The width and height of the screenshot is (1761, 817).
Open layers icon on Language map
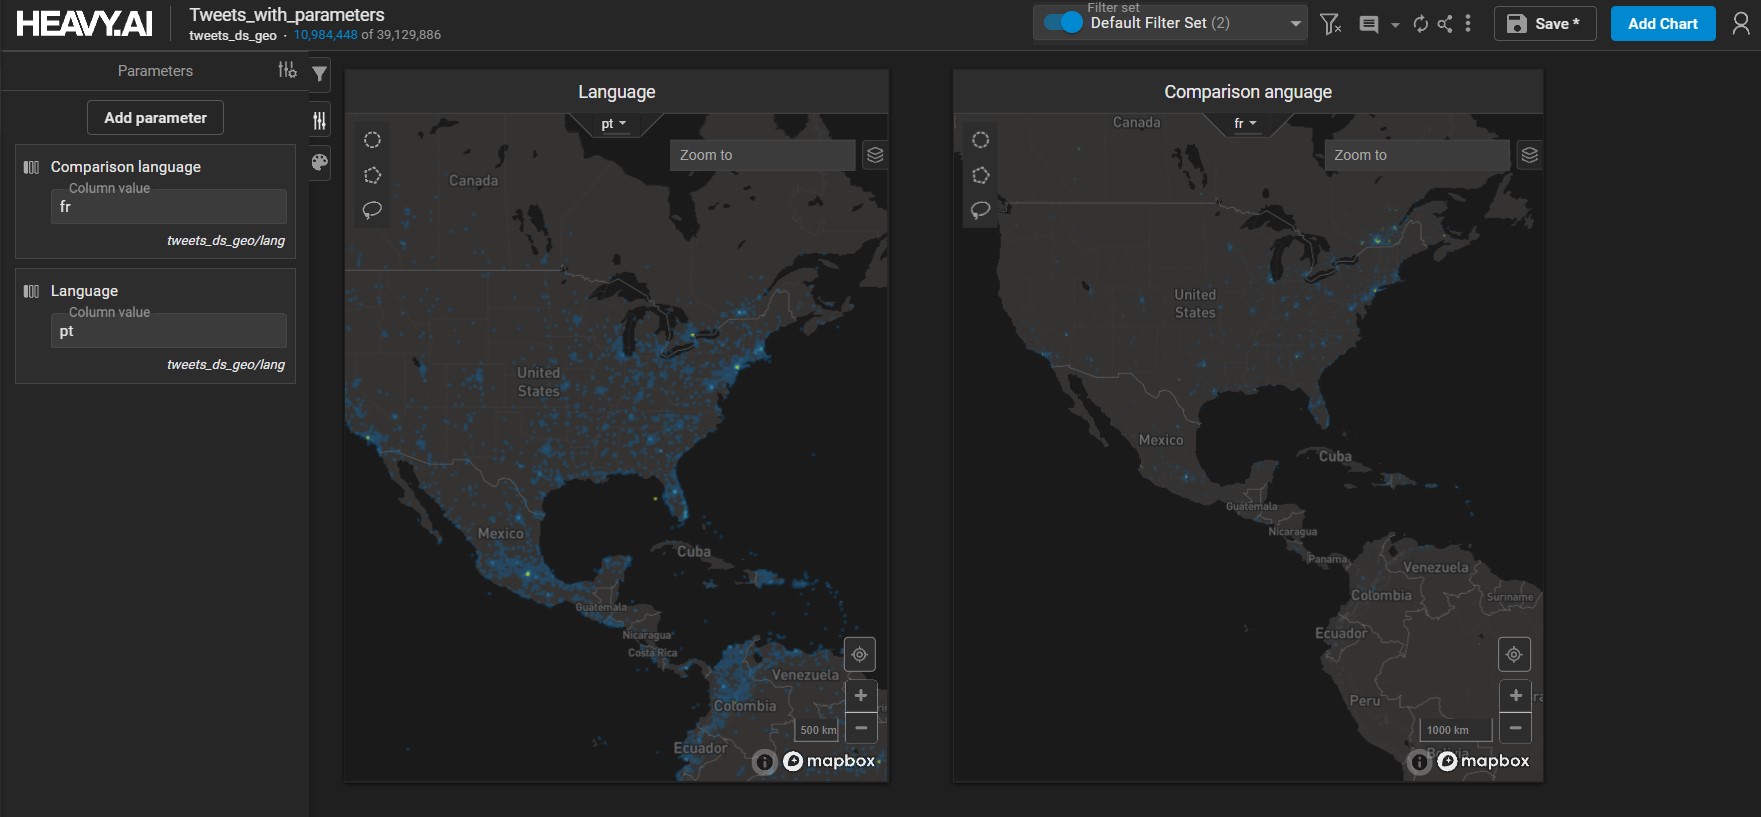tap(875, 155)
